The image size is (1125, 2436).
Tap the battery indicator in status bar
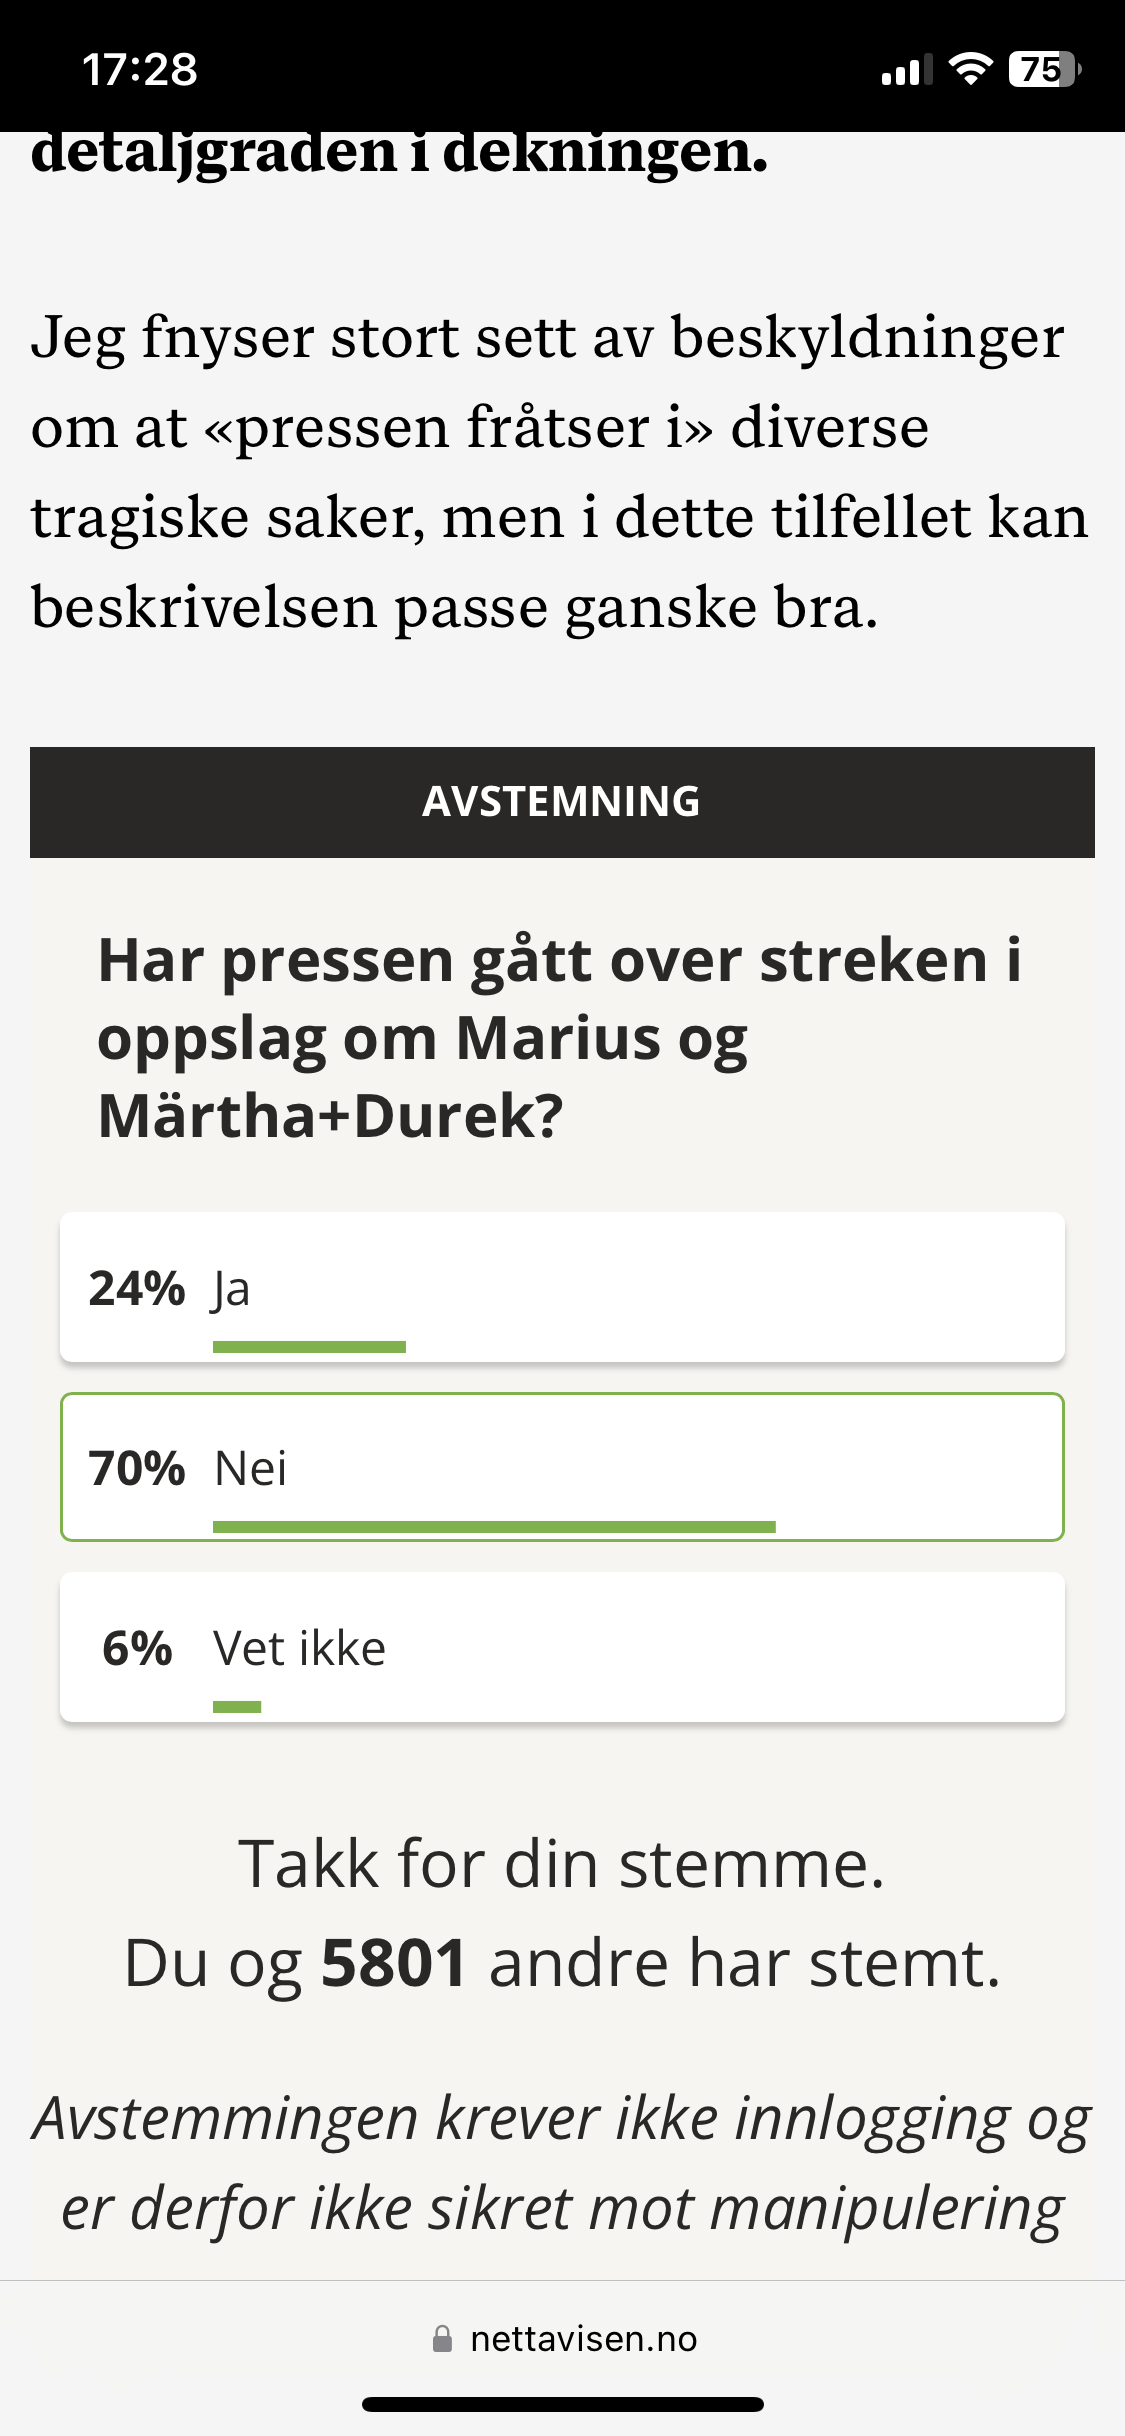pyautogui.click(x=1045, y=69)
